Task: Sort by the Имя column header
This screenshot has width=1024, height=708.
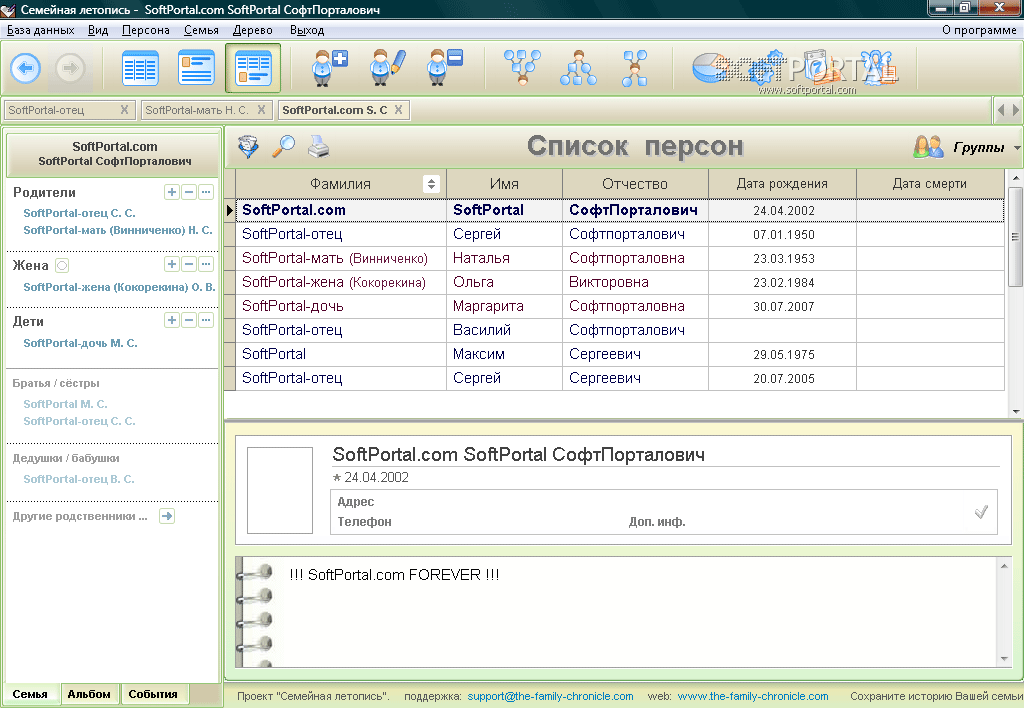Action: pyautogui.click(x=504, y=184)
